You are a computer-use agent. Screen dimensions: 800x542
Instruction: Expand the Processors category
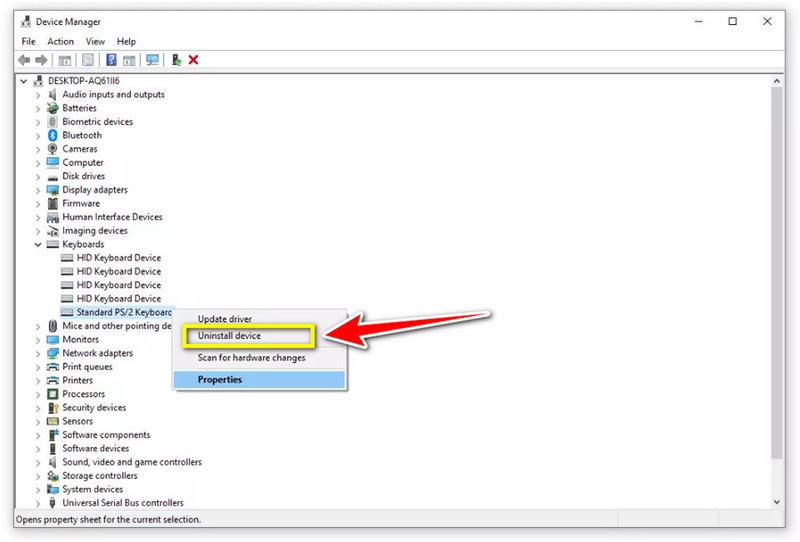click(38, 395)
